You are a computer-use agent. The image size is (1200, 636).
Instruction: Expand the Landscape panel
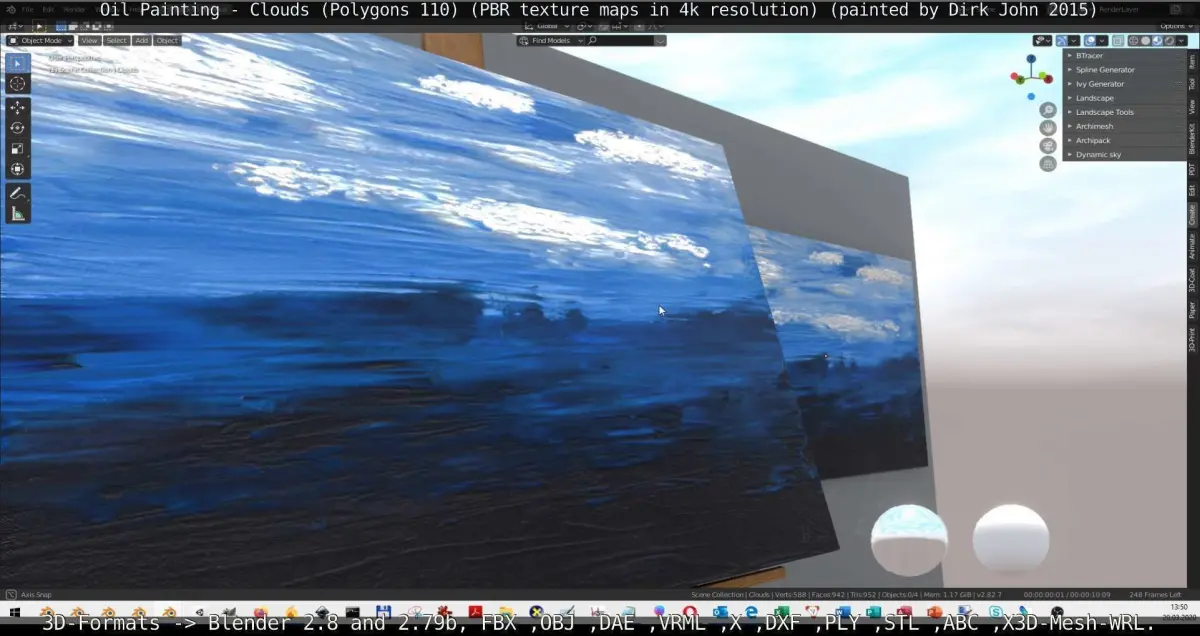1124,98
